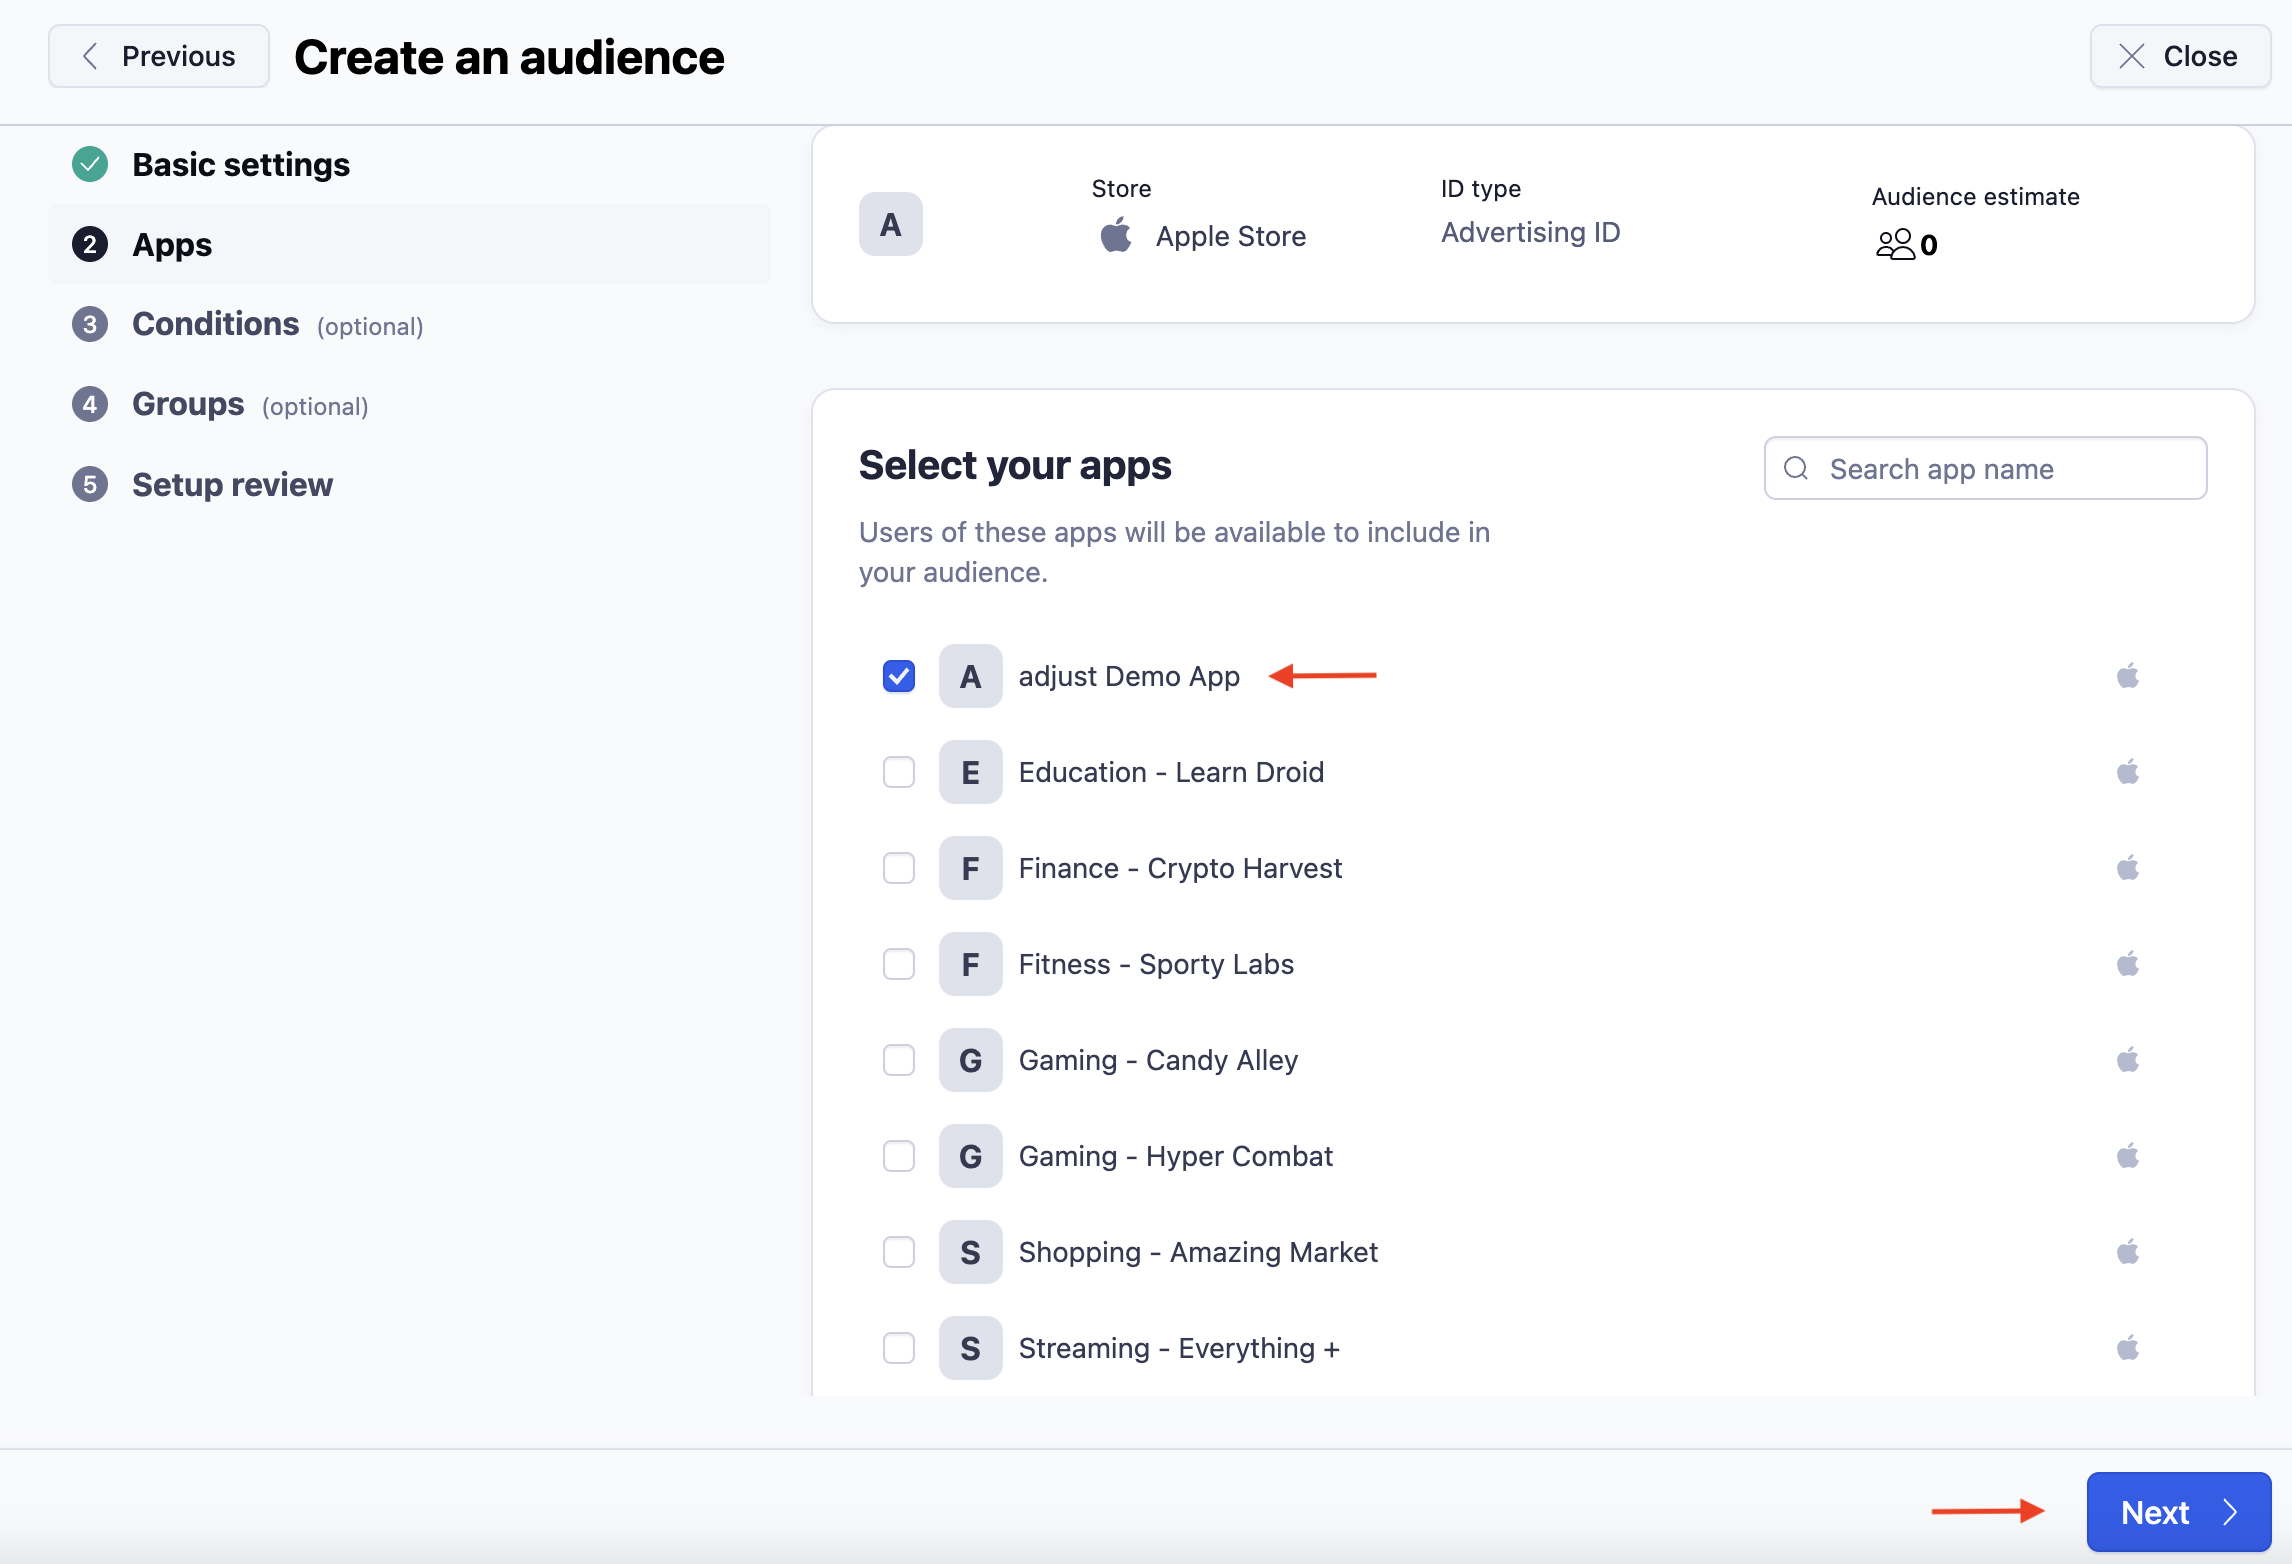Click Apple platform icon for Fitness - Sporty Labs
The image size is (2292, 1564).
pos(2128,964)
